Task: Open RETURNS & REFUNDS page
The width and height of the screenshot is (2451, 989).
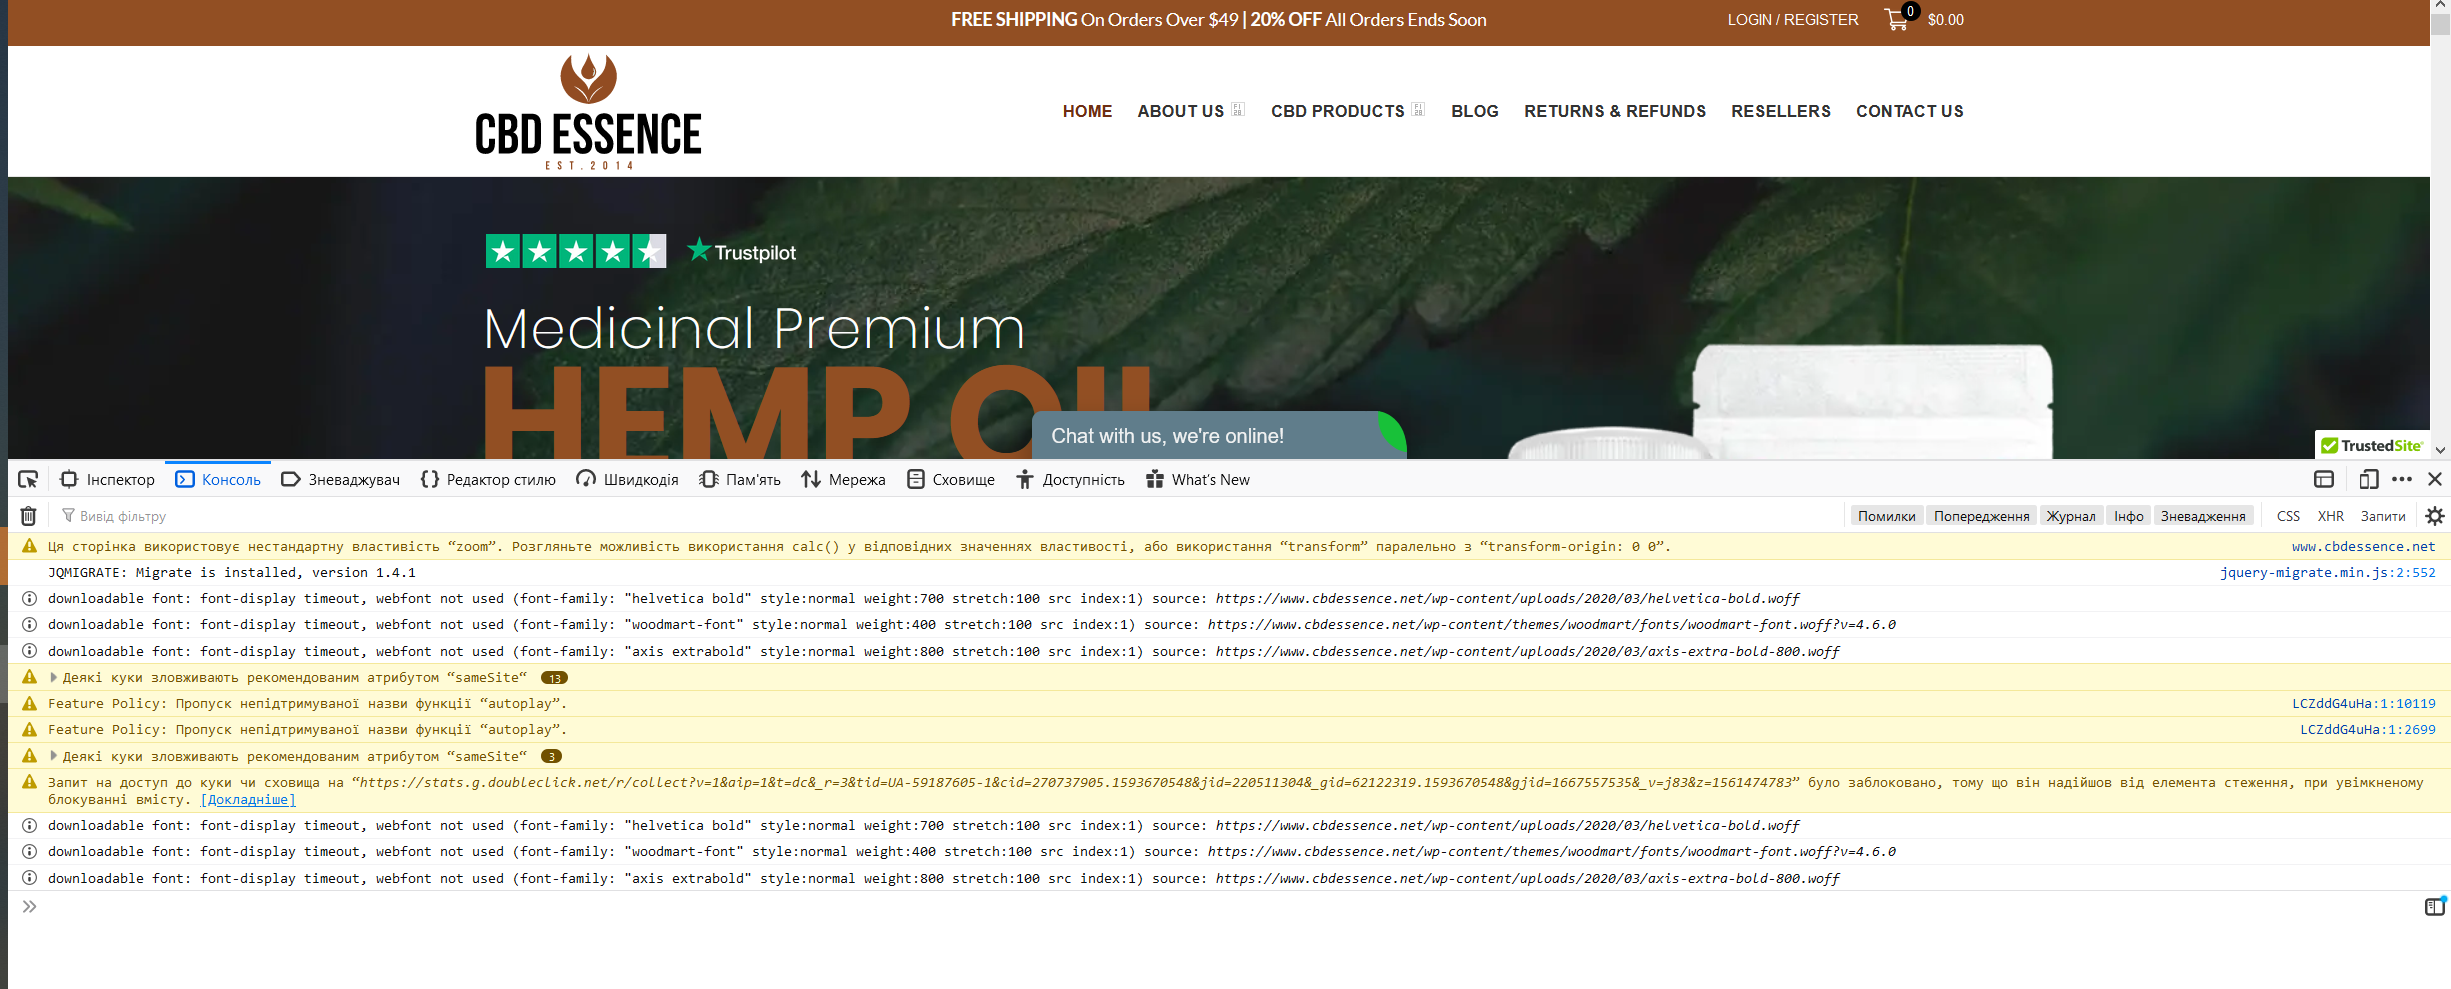Action: [1615, 111]
